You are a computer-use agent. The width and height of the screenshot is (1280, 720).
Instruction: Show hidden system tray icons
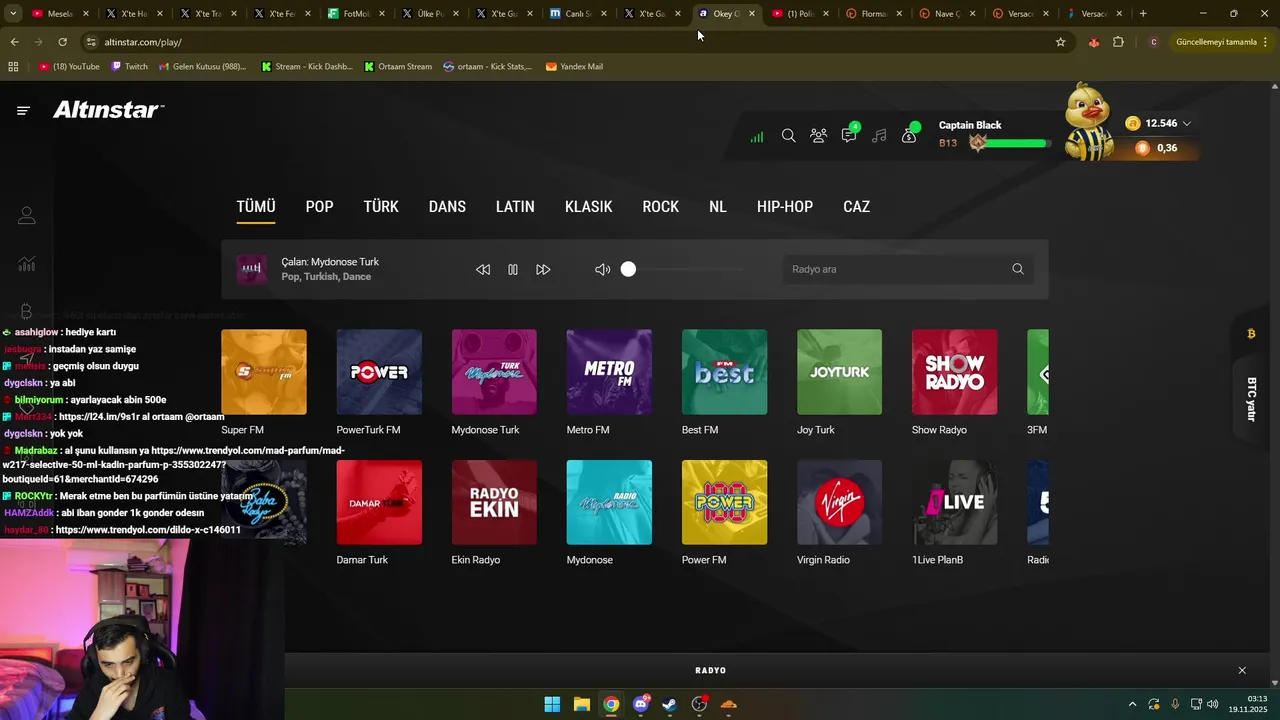[x=1132, y=704]
